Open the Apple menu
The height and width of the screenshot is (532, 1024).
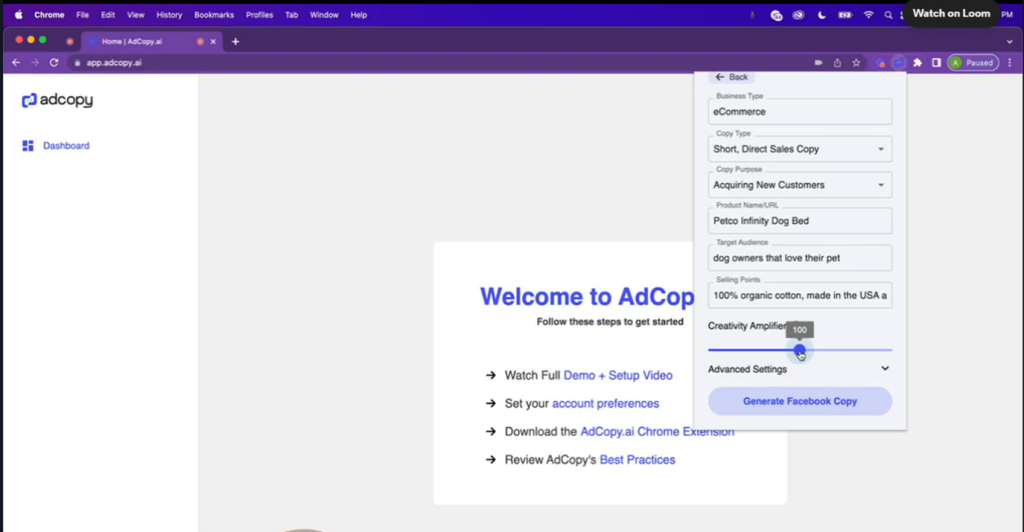(18, 14)
